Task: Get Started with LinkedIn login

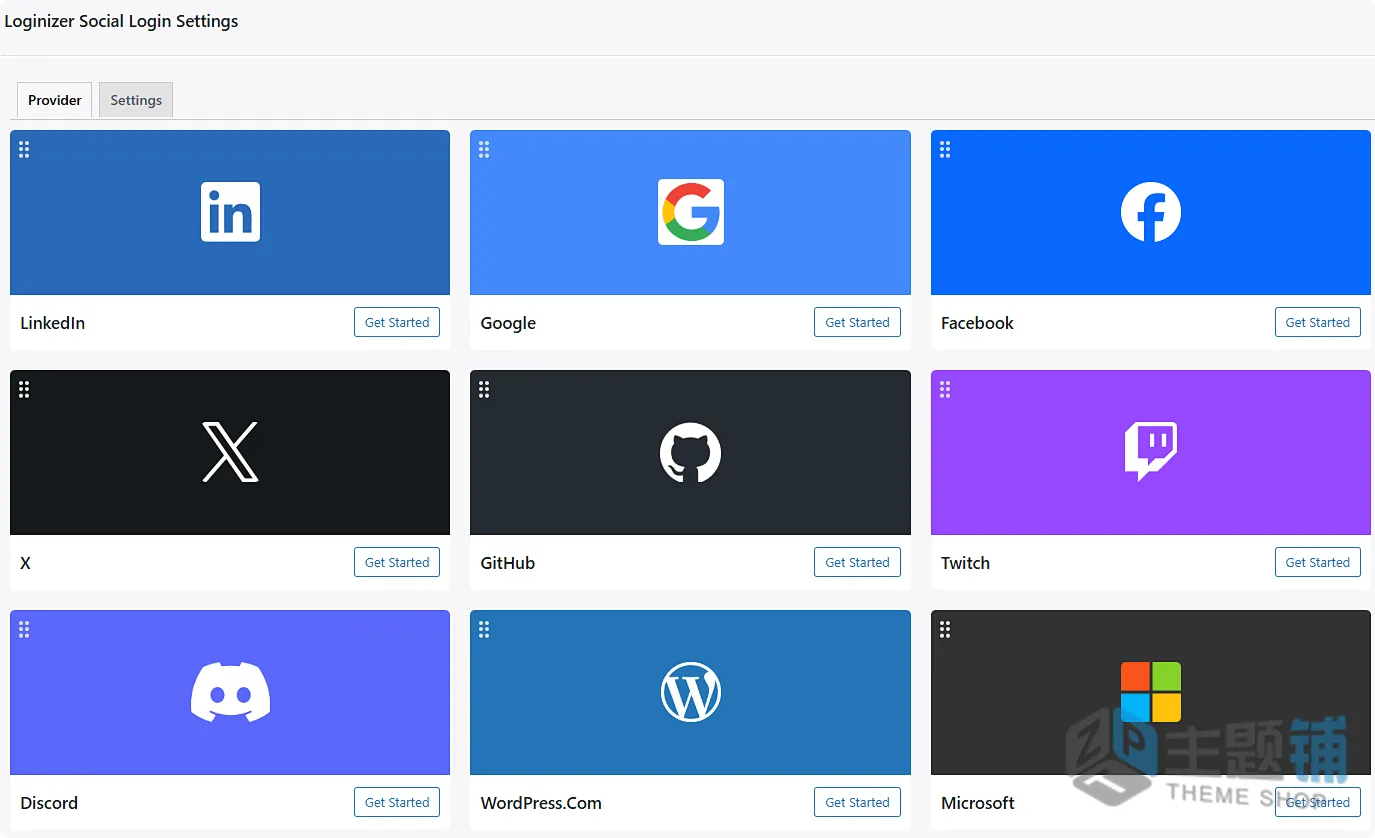Action: pyautogui.click(x=397, y=322)
